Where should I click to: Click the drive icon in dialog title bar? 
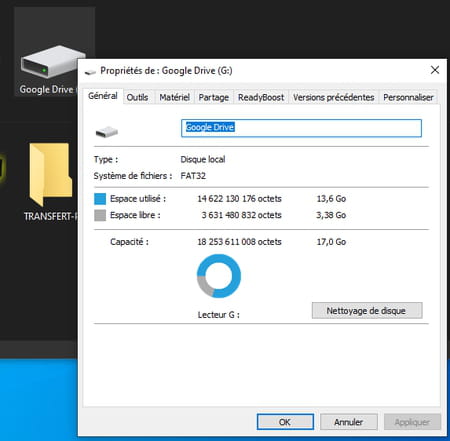coord(90,72)
